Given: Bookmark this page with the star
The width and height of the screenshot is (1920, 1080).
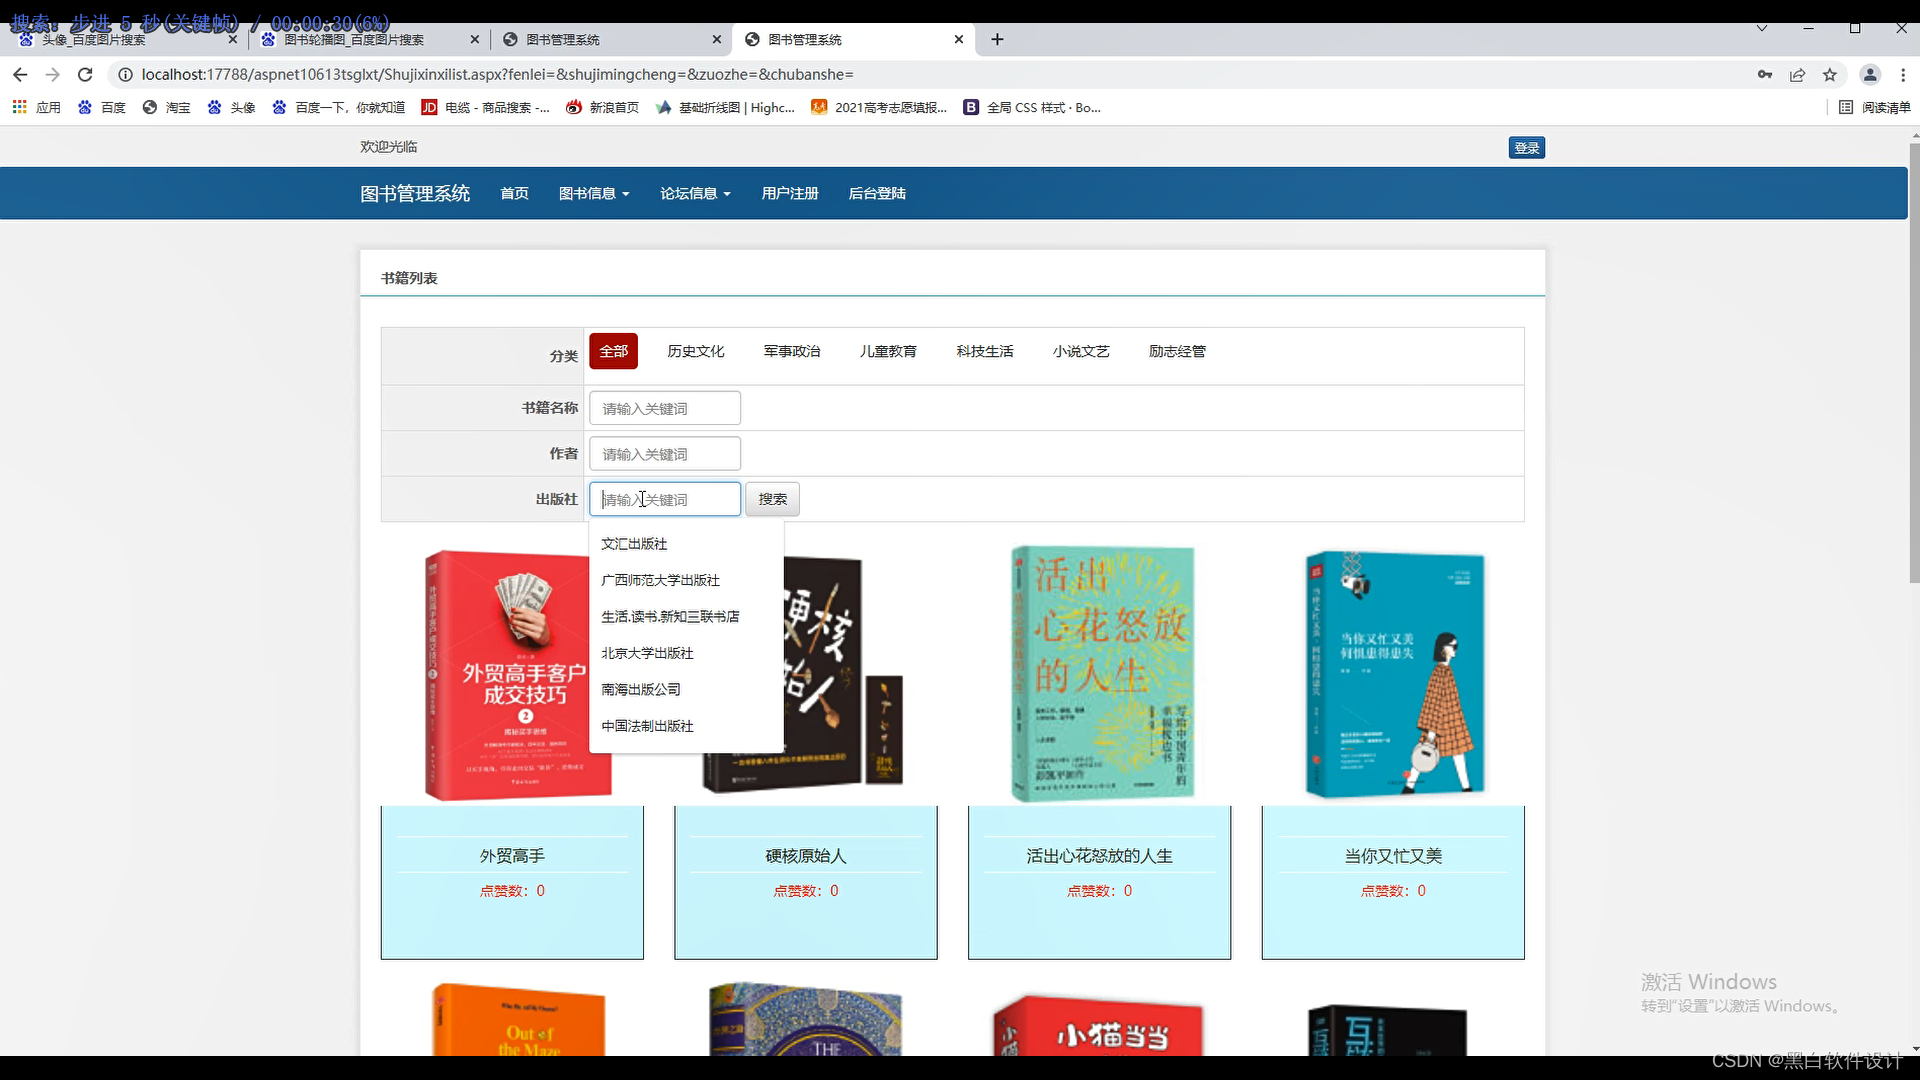Looking at the screenshot, I should 1829,75.
